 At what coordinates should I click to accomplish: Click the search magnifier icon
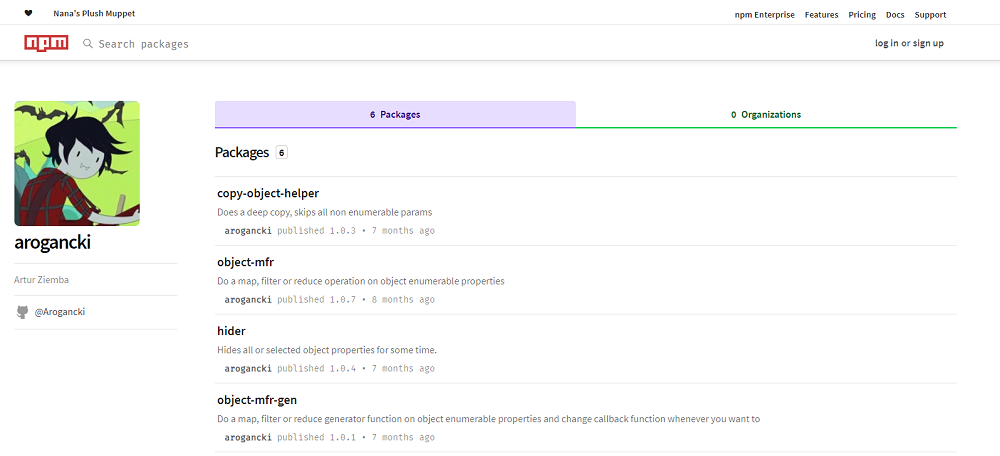(x=88, y=44)
